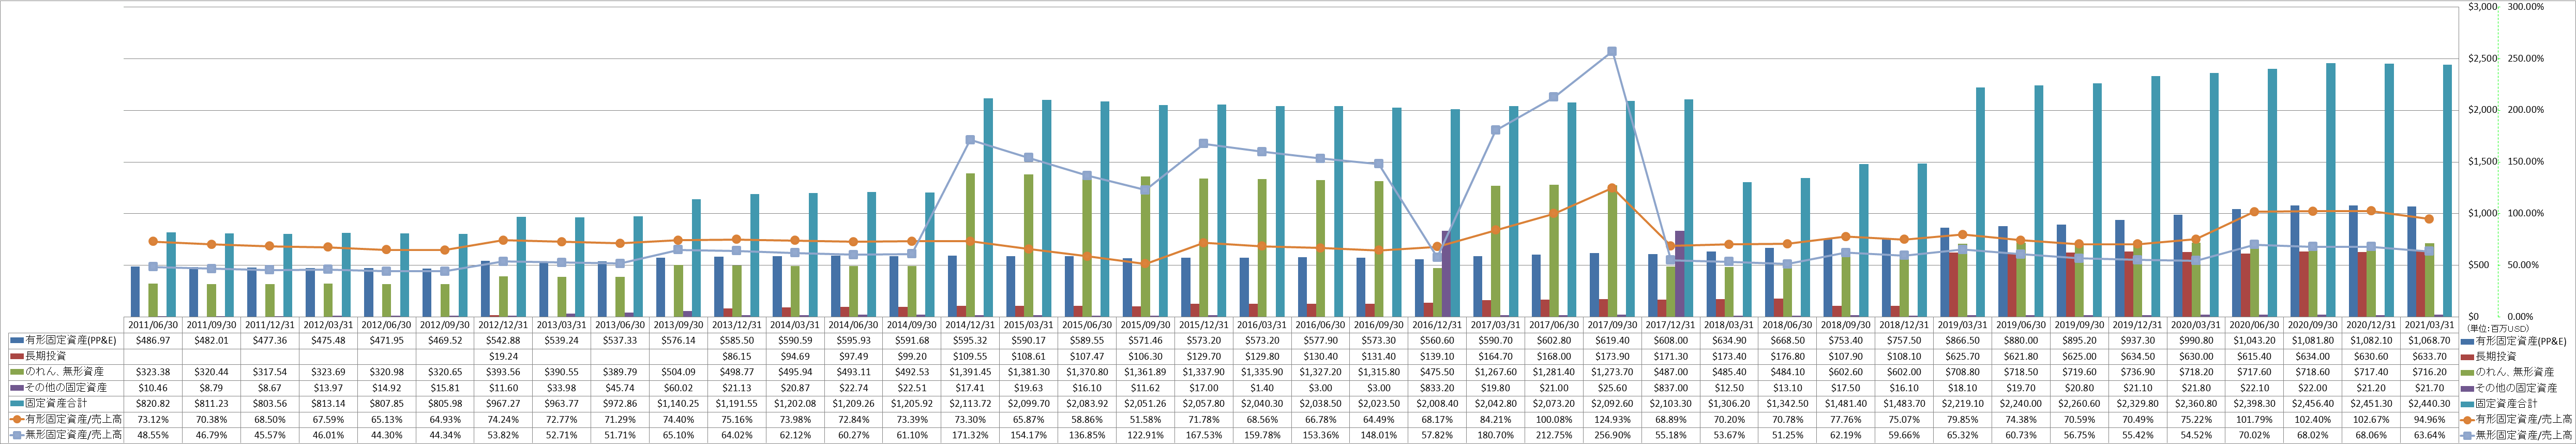This screenshot has width=2576, height=444.
Task: Select the 2017/09/30 date column header
Action: pos(1611,325)
